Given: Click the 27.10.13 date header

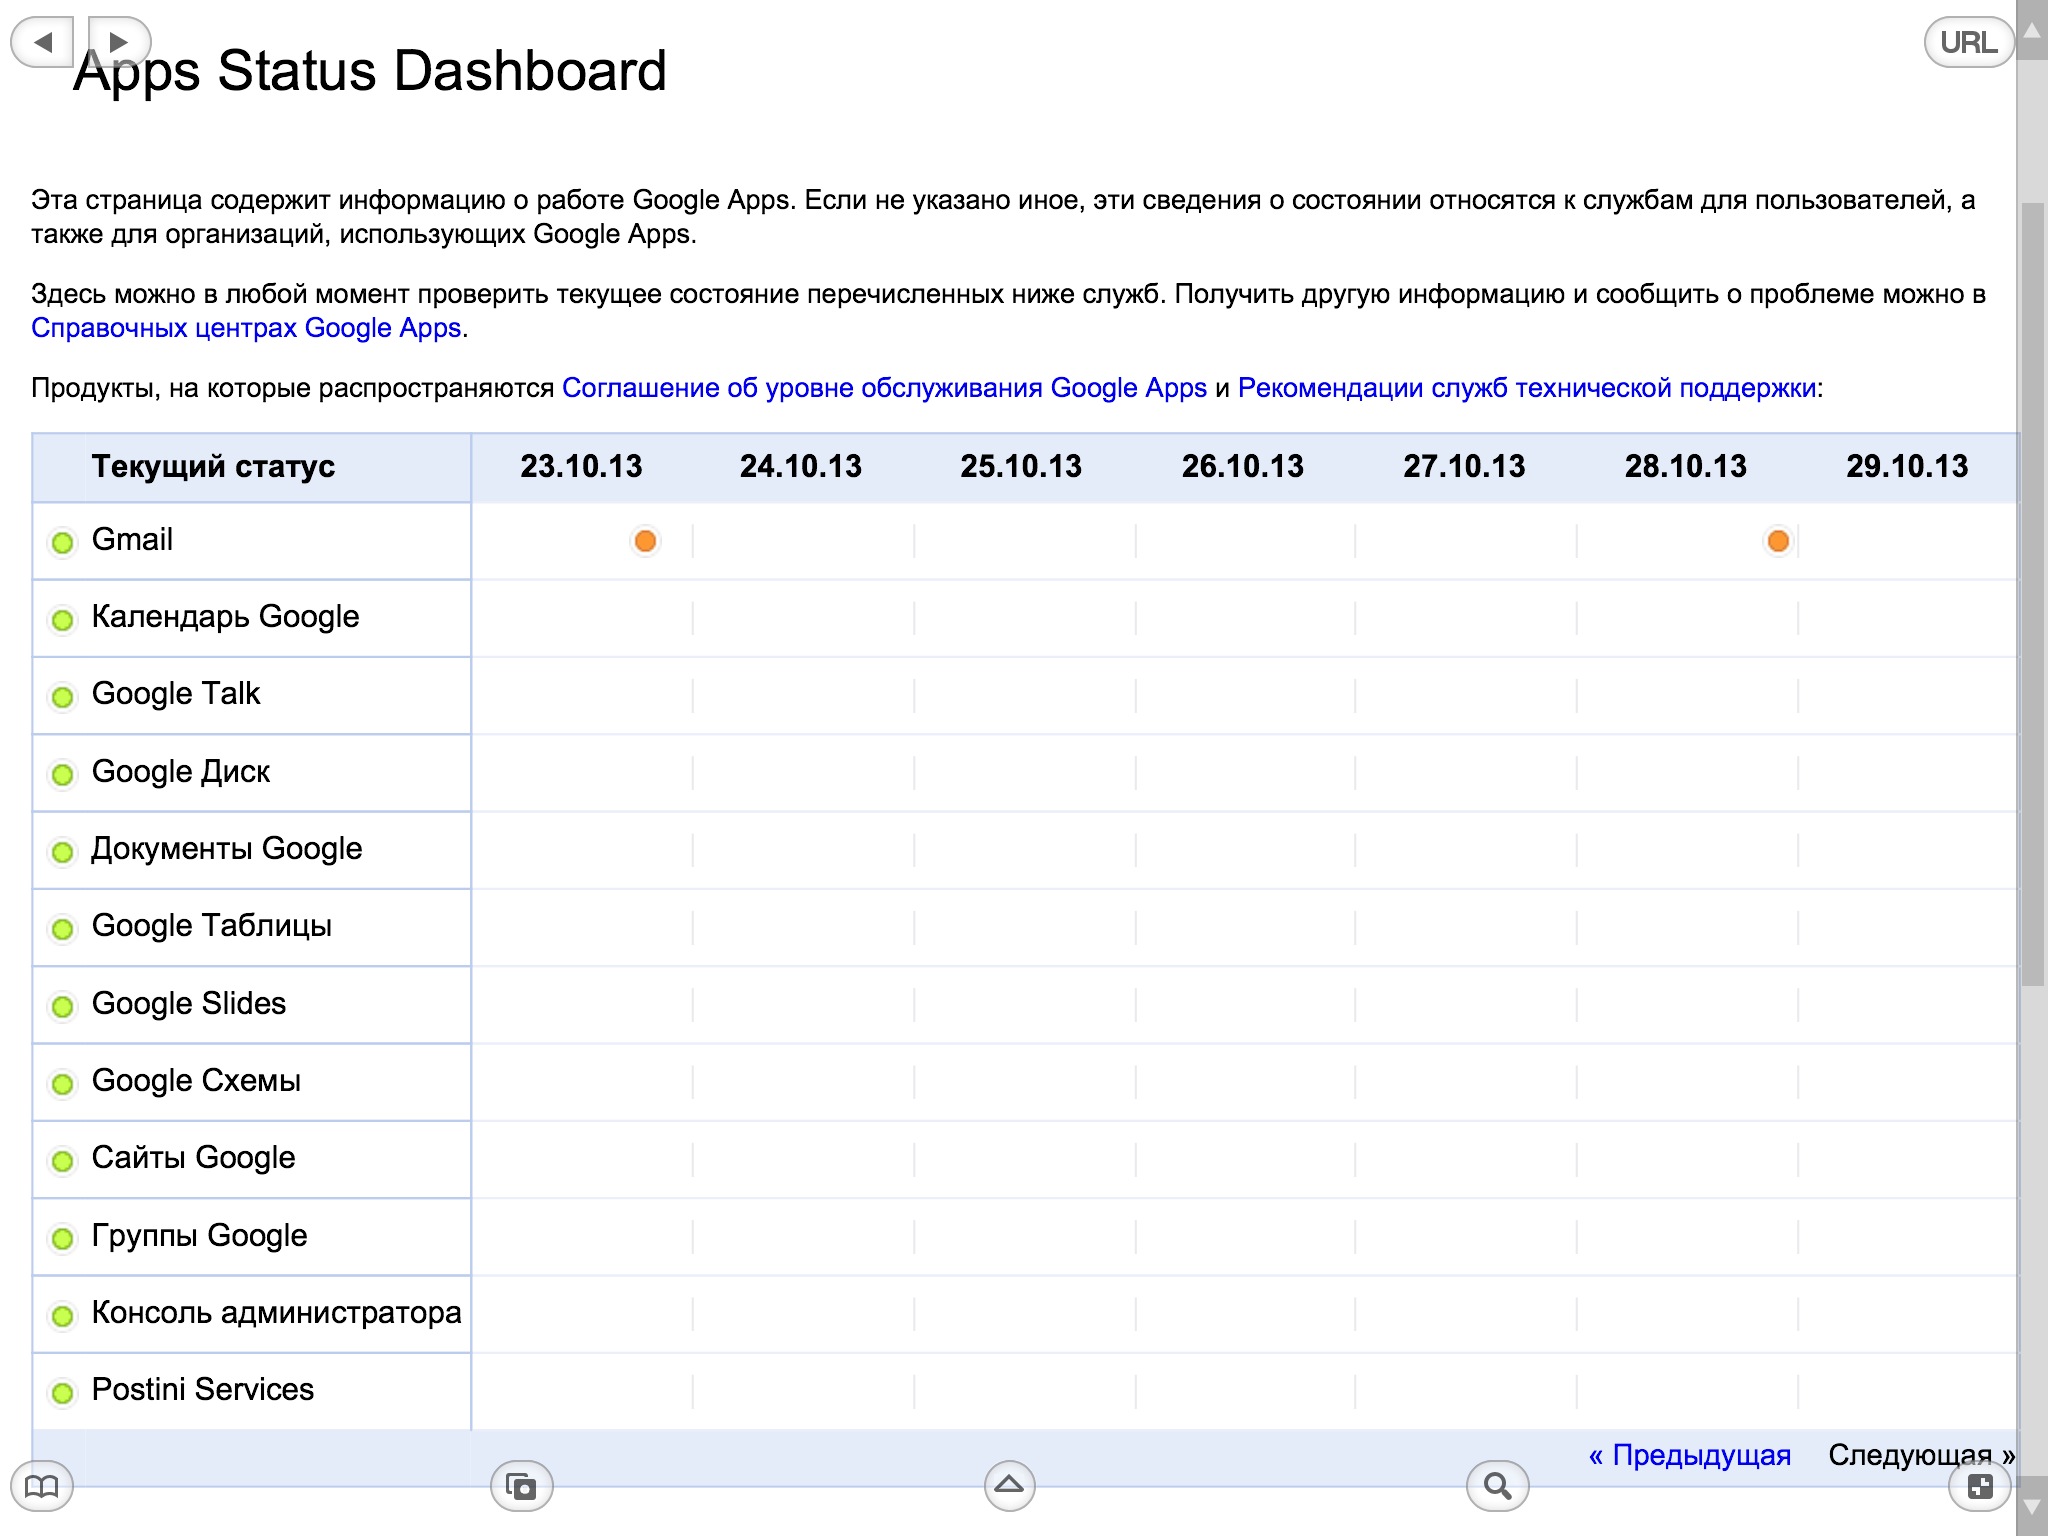Looking at the screenshot, I should coord(1464,466).
